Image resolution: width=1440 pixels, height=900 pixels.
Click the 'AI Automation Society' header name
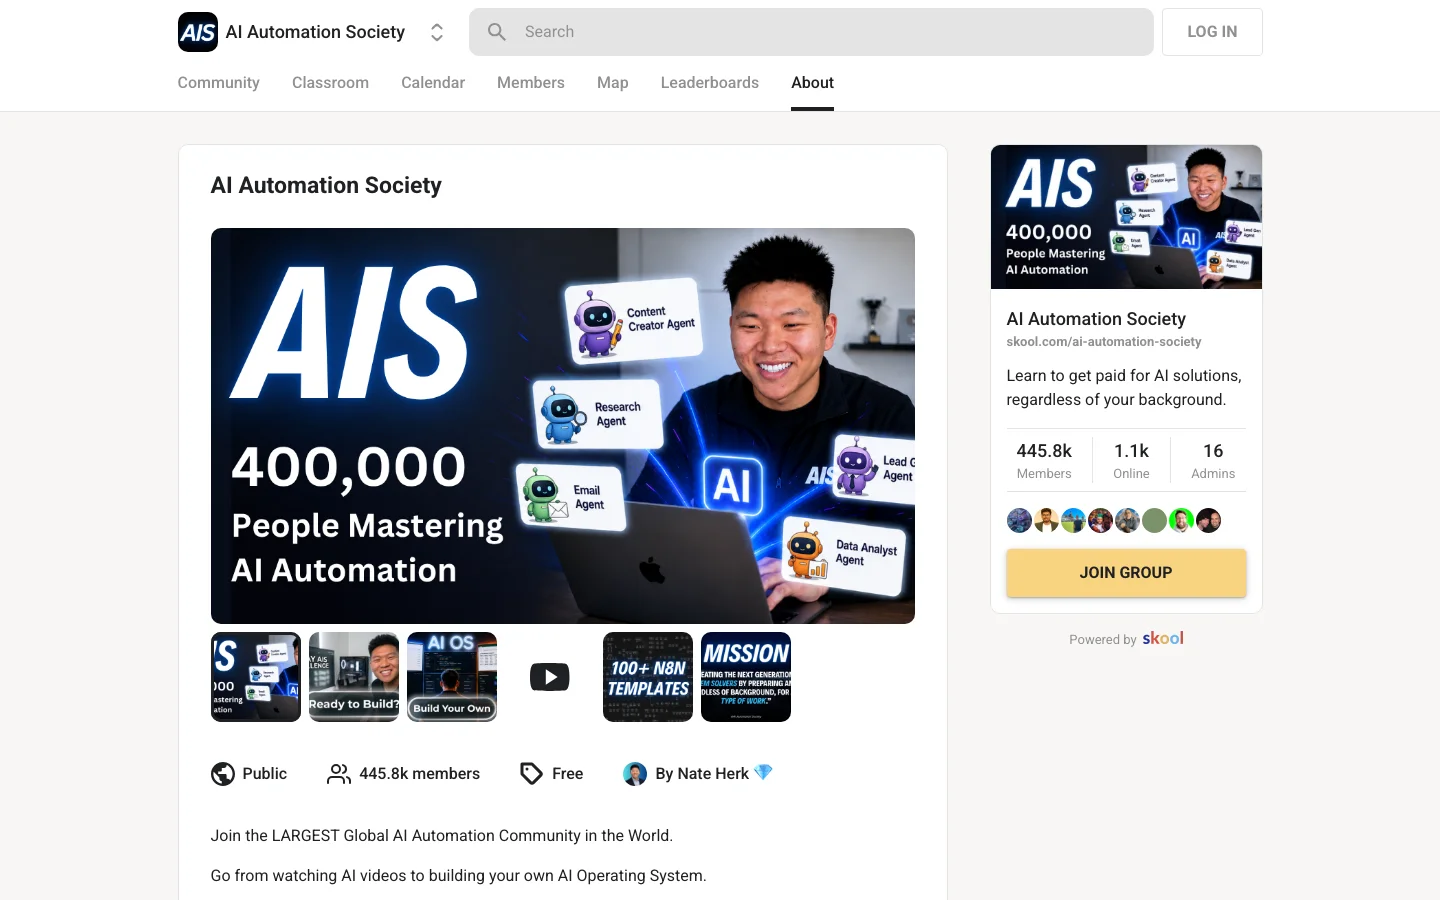pos(315,32)
